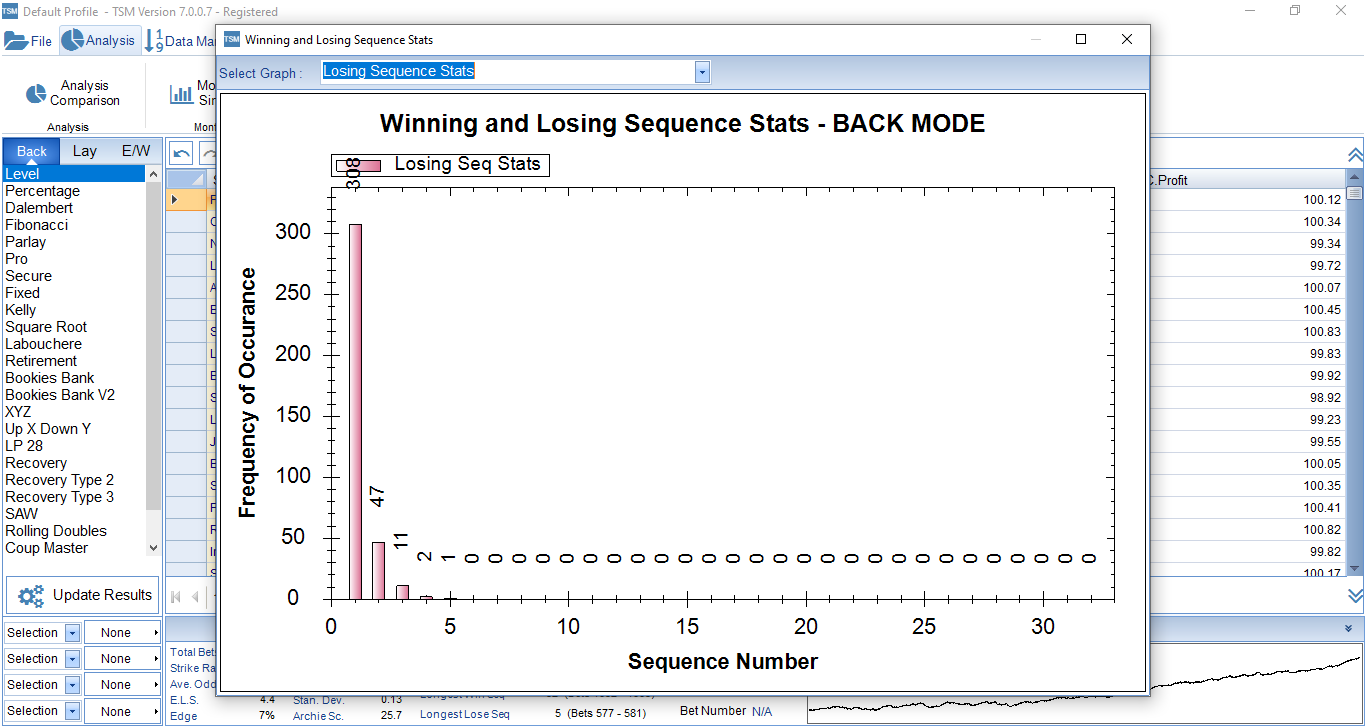Expand the fourth None filter flyout
The image size is (1366, 728).
click(x=155, y=711)
